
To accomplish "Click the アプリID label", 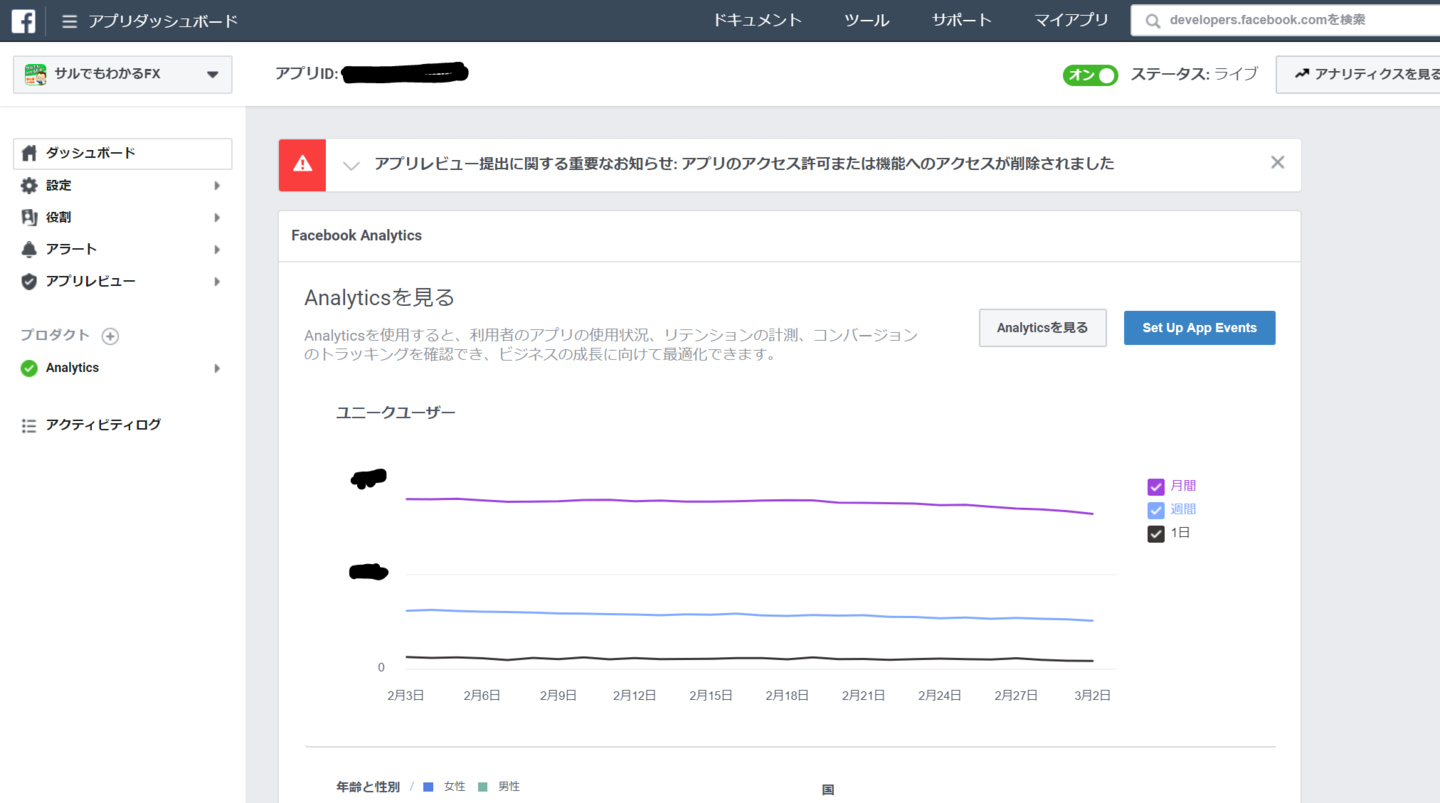I will click(307, 74).
